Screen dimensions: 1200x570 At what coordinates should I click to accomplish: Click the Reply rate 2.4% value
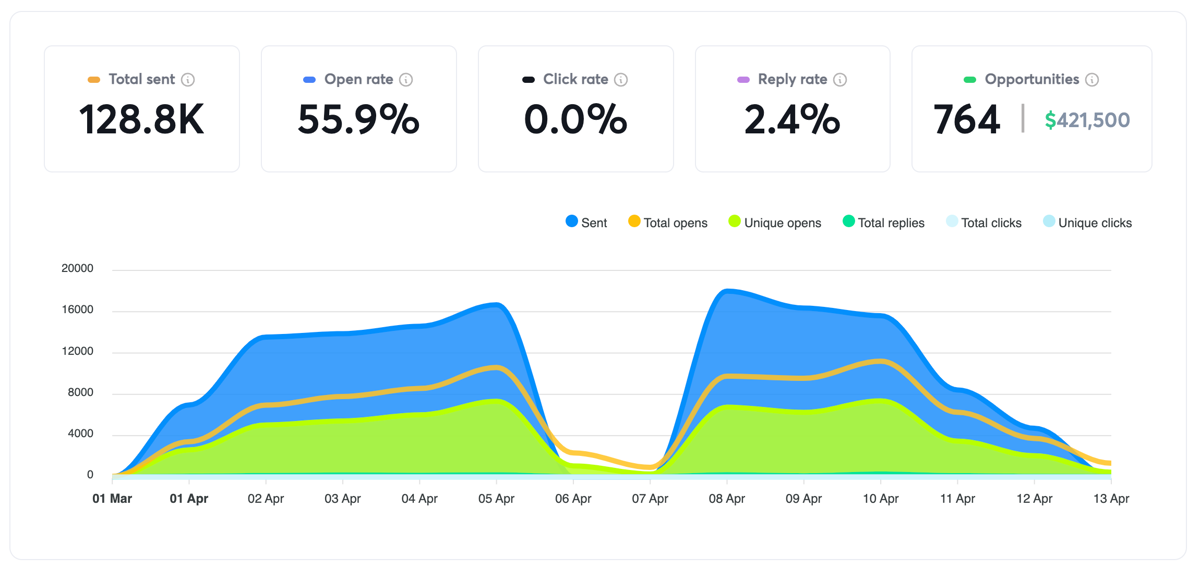[792, 120]
